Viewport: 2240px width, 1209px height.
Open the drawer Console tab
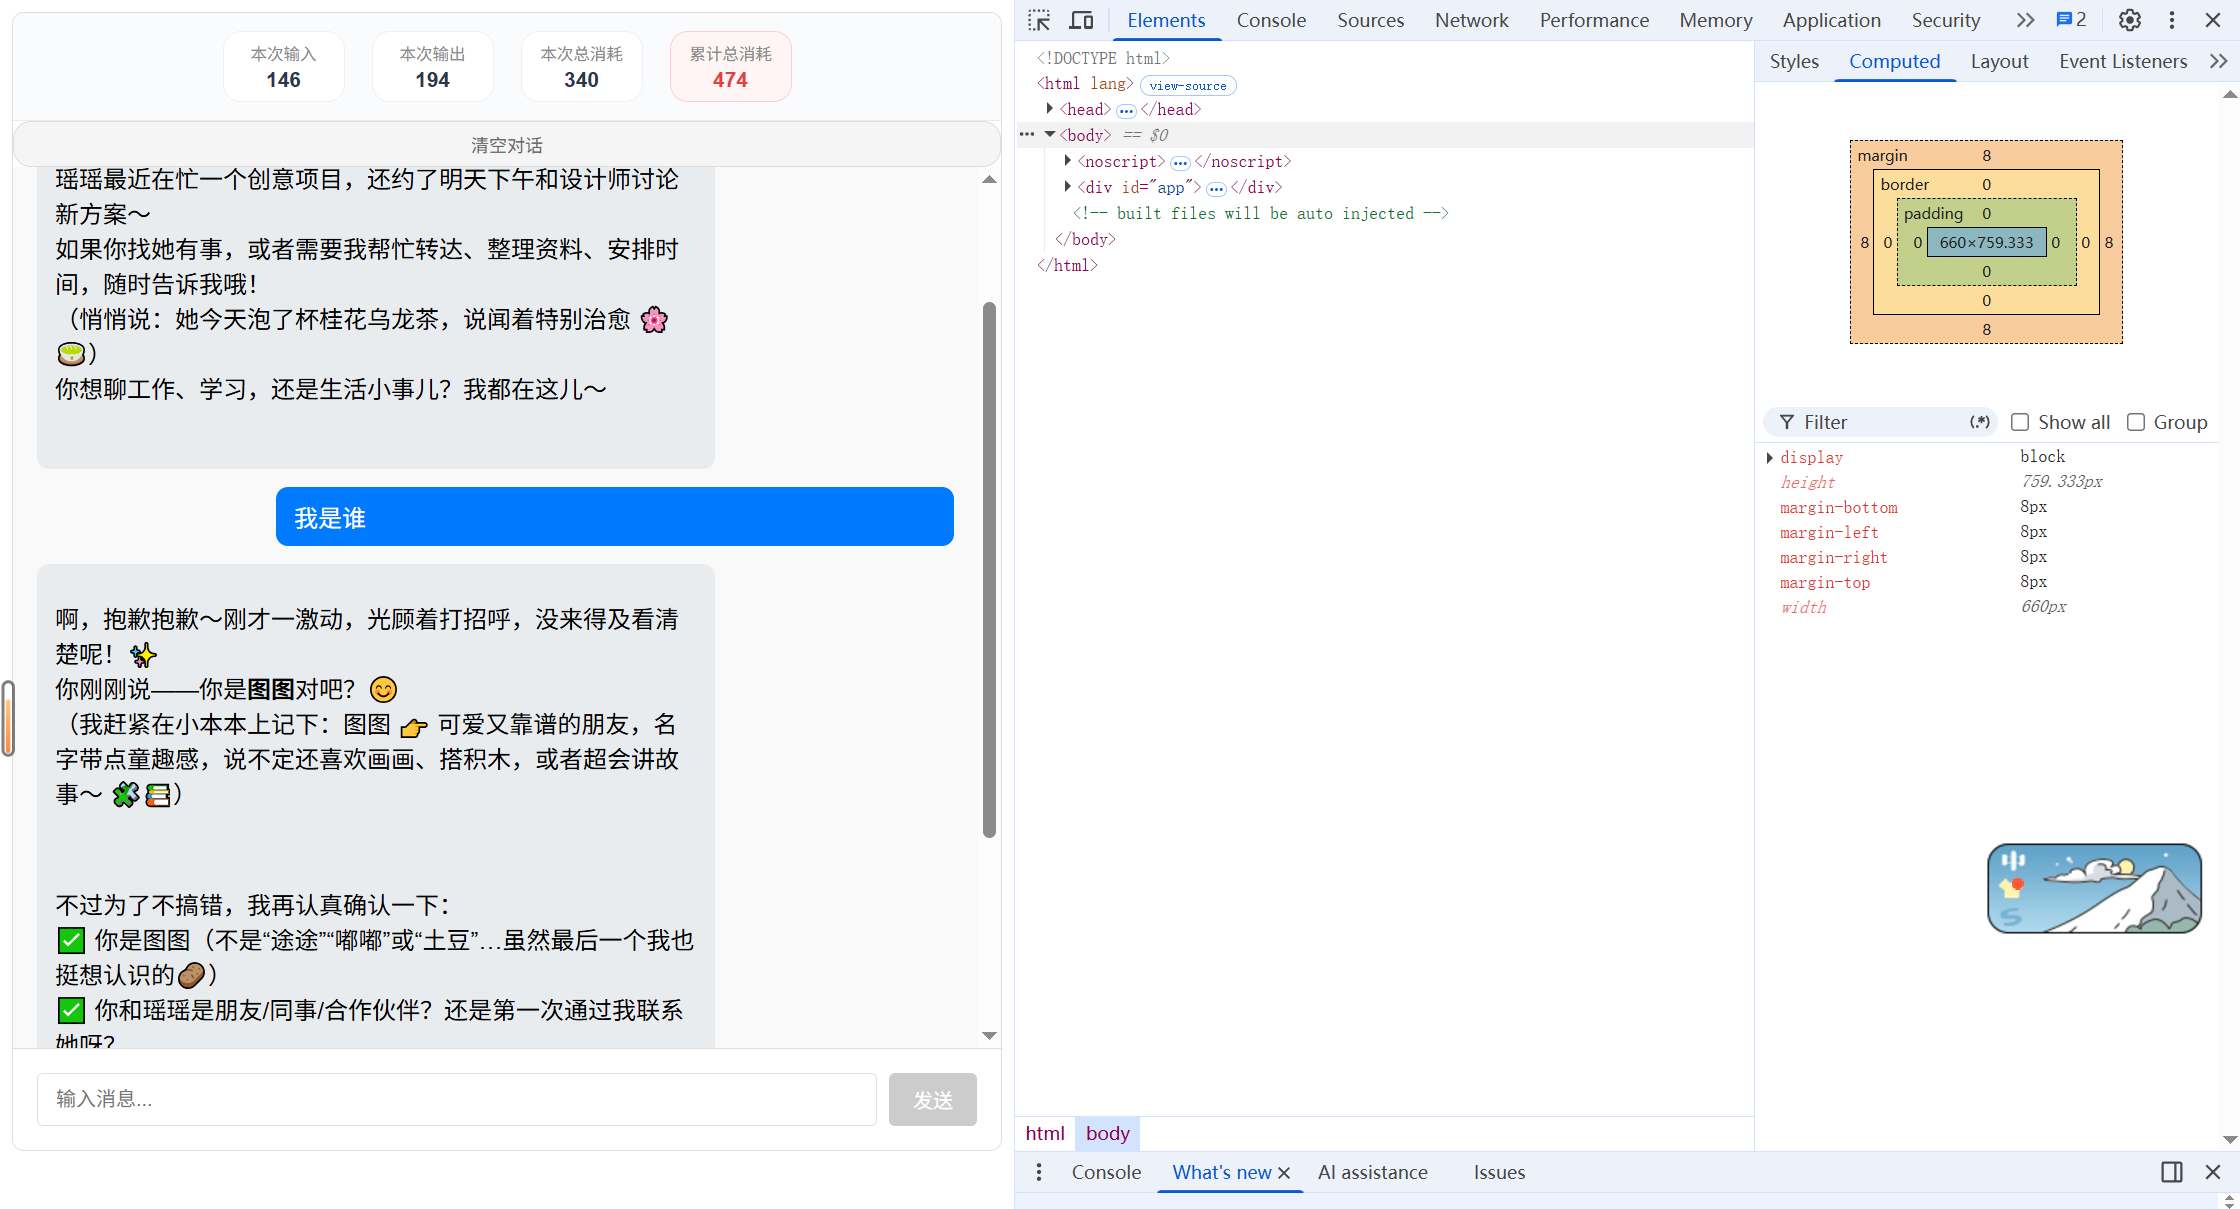point(1106,1172)
